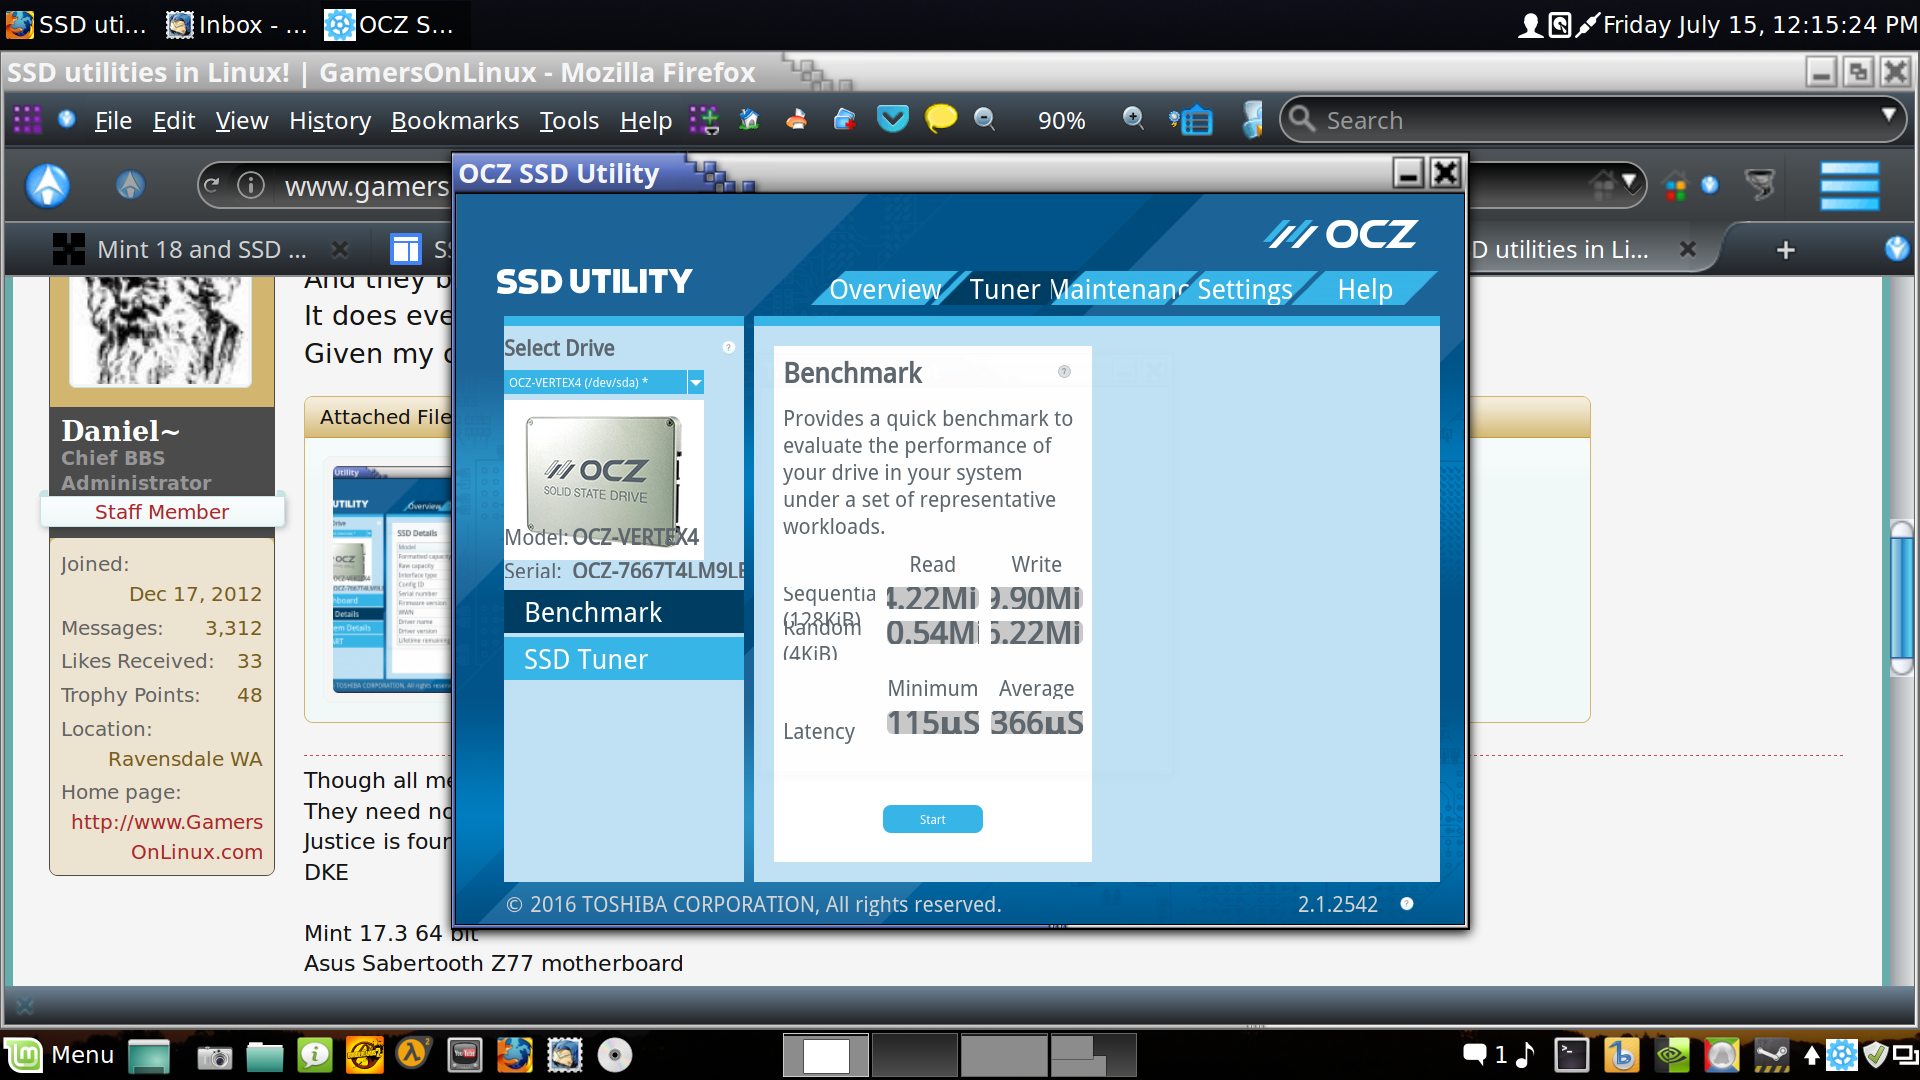Select Benchmark in the left sidebar
This screenshot has width=1920, height=1080.
coord(624,612)
